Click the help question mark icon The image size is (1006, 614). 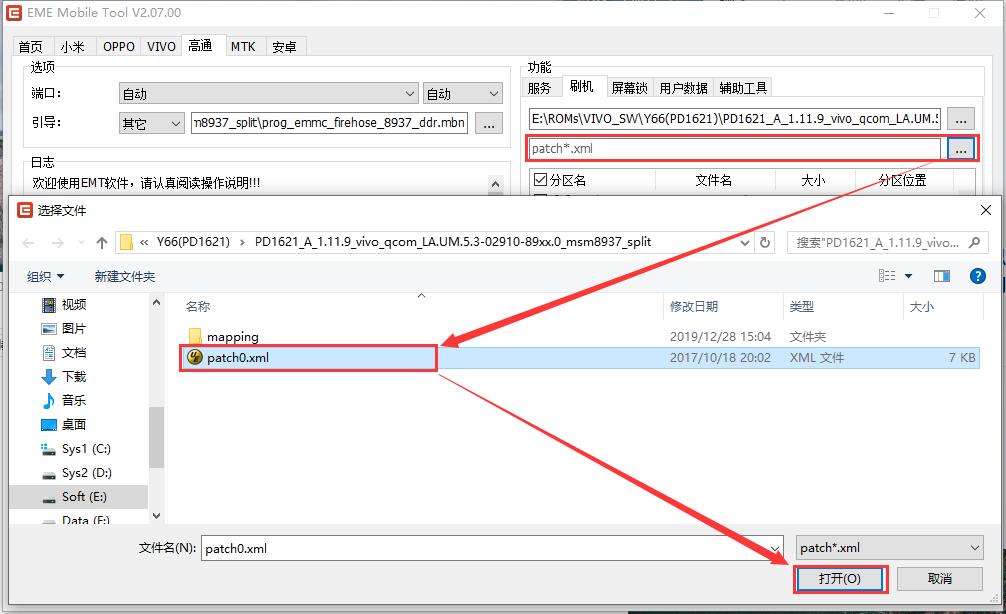point(978,276)
